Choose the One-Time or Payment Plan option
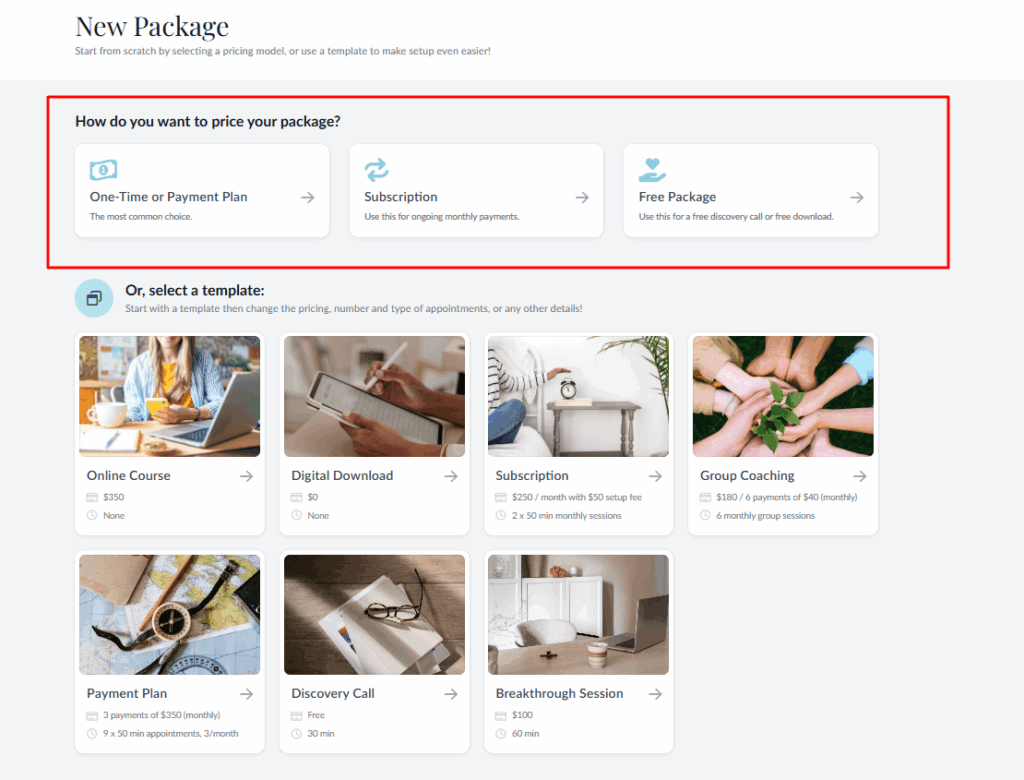This screenshot has width=1024, height=780. (x=169, y=197)
